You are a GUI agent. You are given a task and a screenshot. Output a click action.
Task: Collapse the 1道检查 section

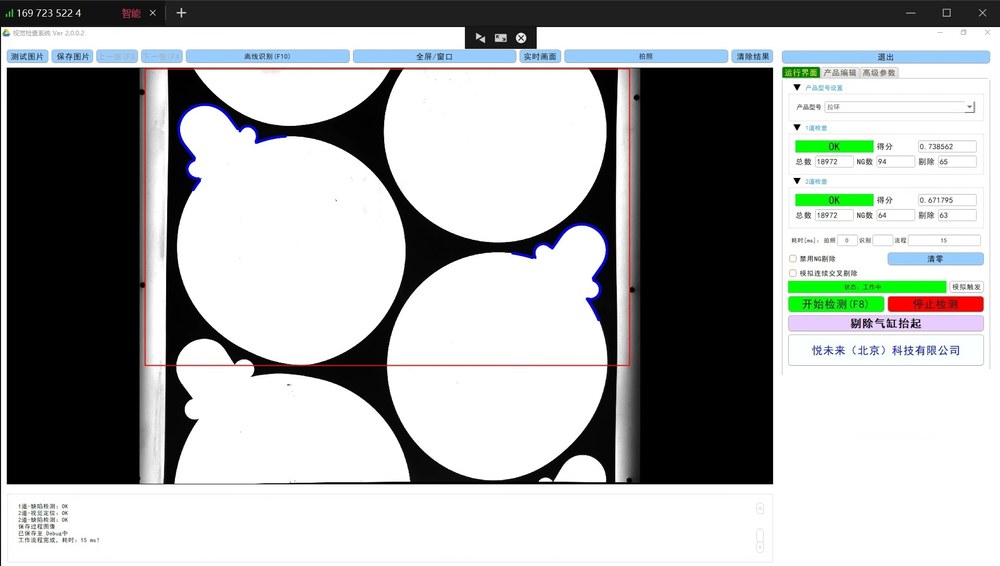coord(797,128)
